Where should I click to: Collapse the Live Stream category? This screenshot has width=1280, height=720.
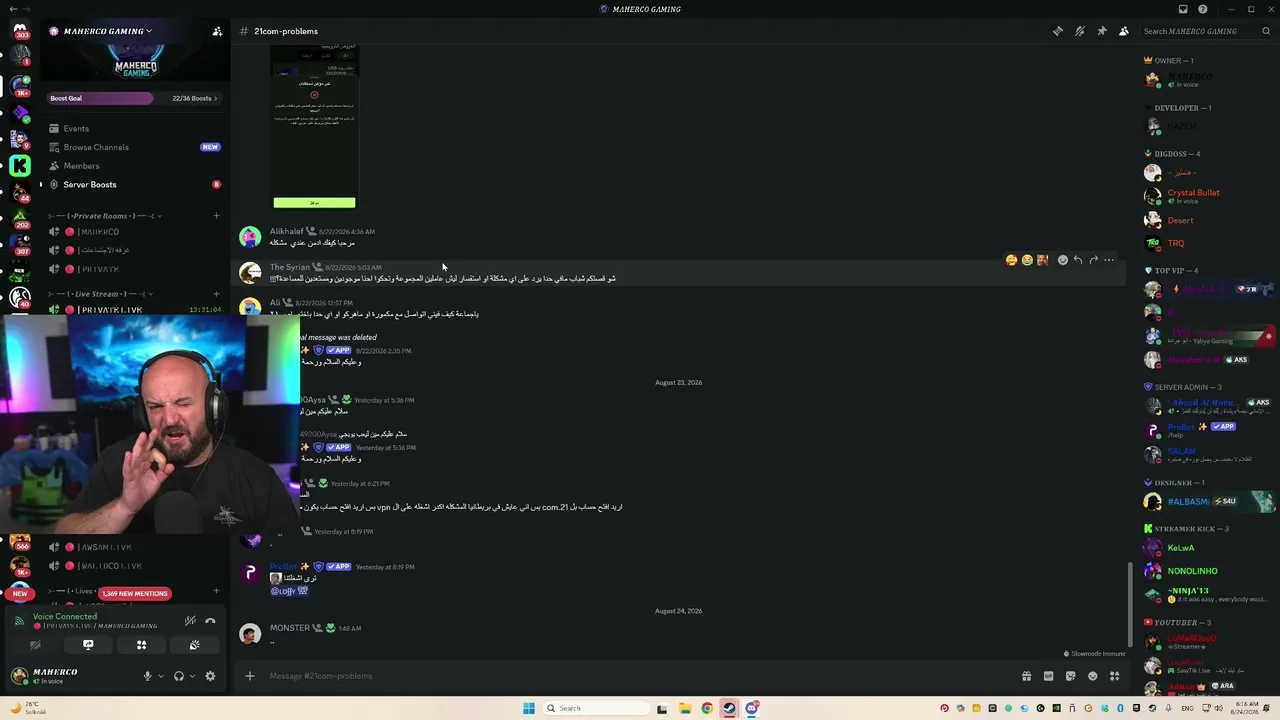point(100,294)
